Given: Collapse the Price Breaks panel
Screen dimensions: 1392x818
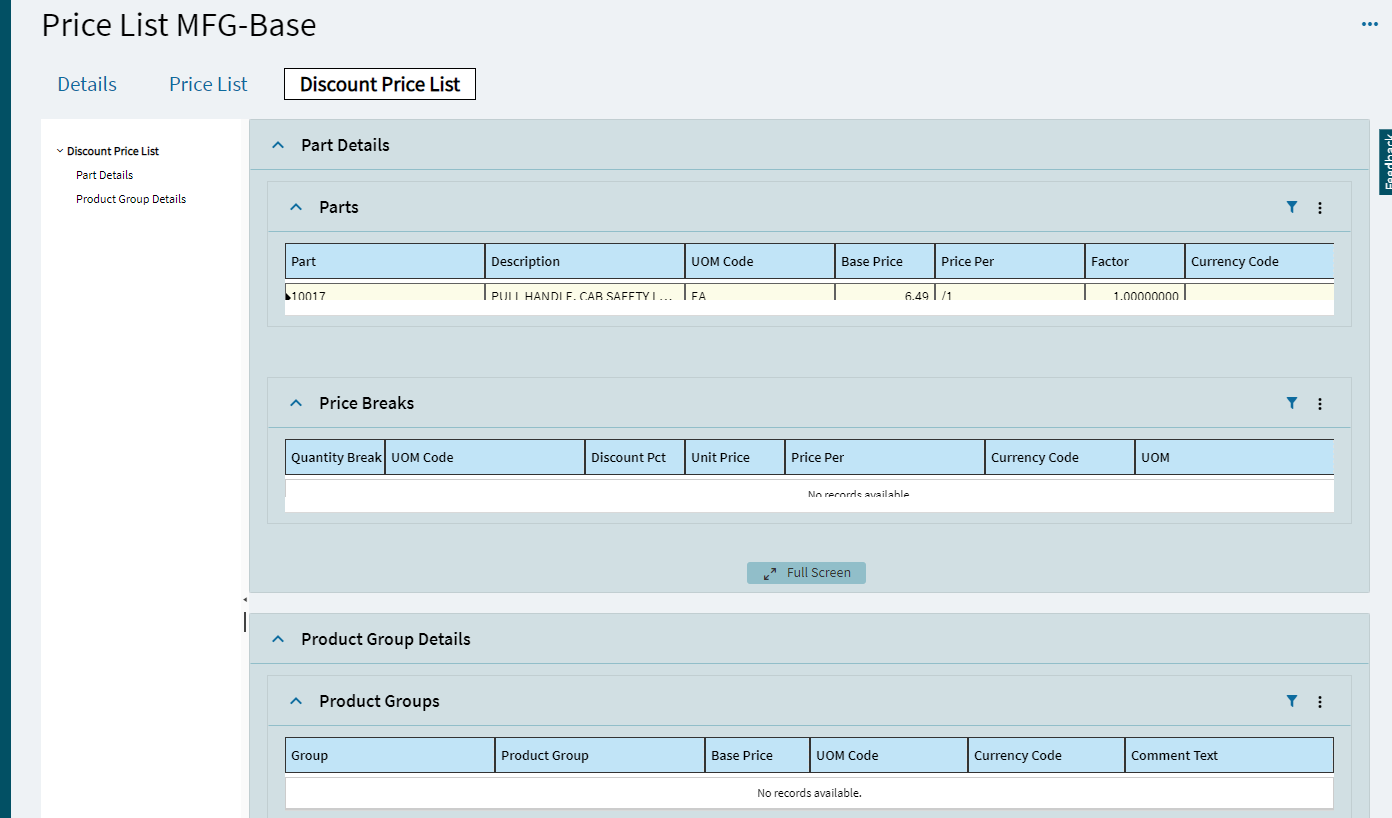Looking at the screenshot, I should click(x=296, y=403).
